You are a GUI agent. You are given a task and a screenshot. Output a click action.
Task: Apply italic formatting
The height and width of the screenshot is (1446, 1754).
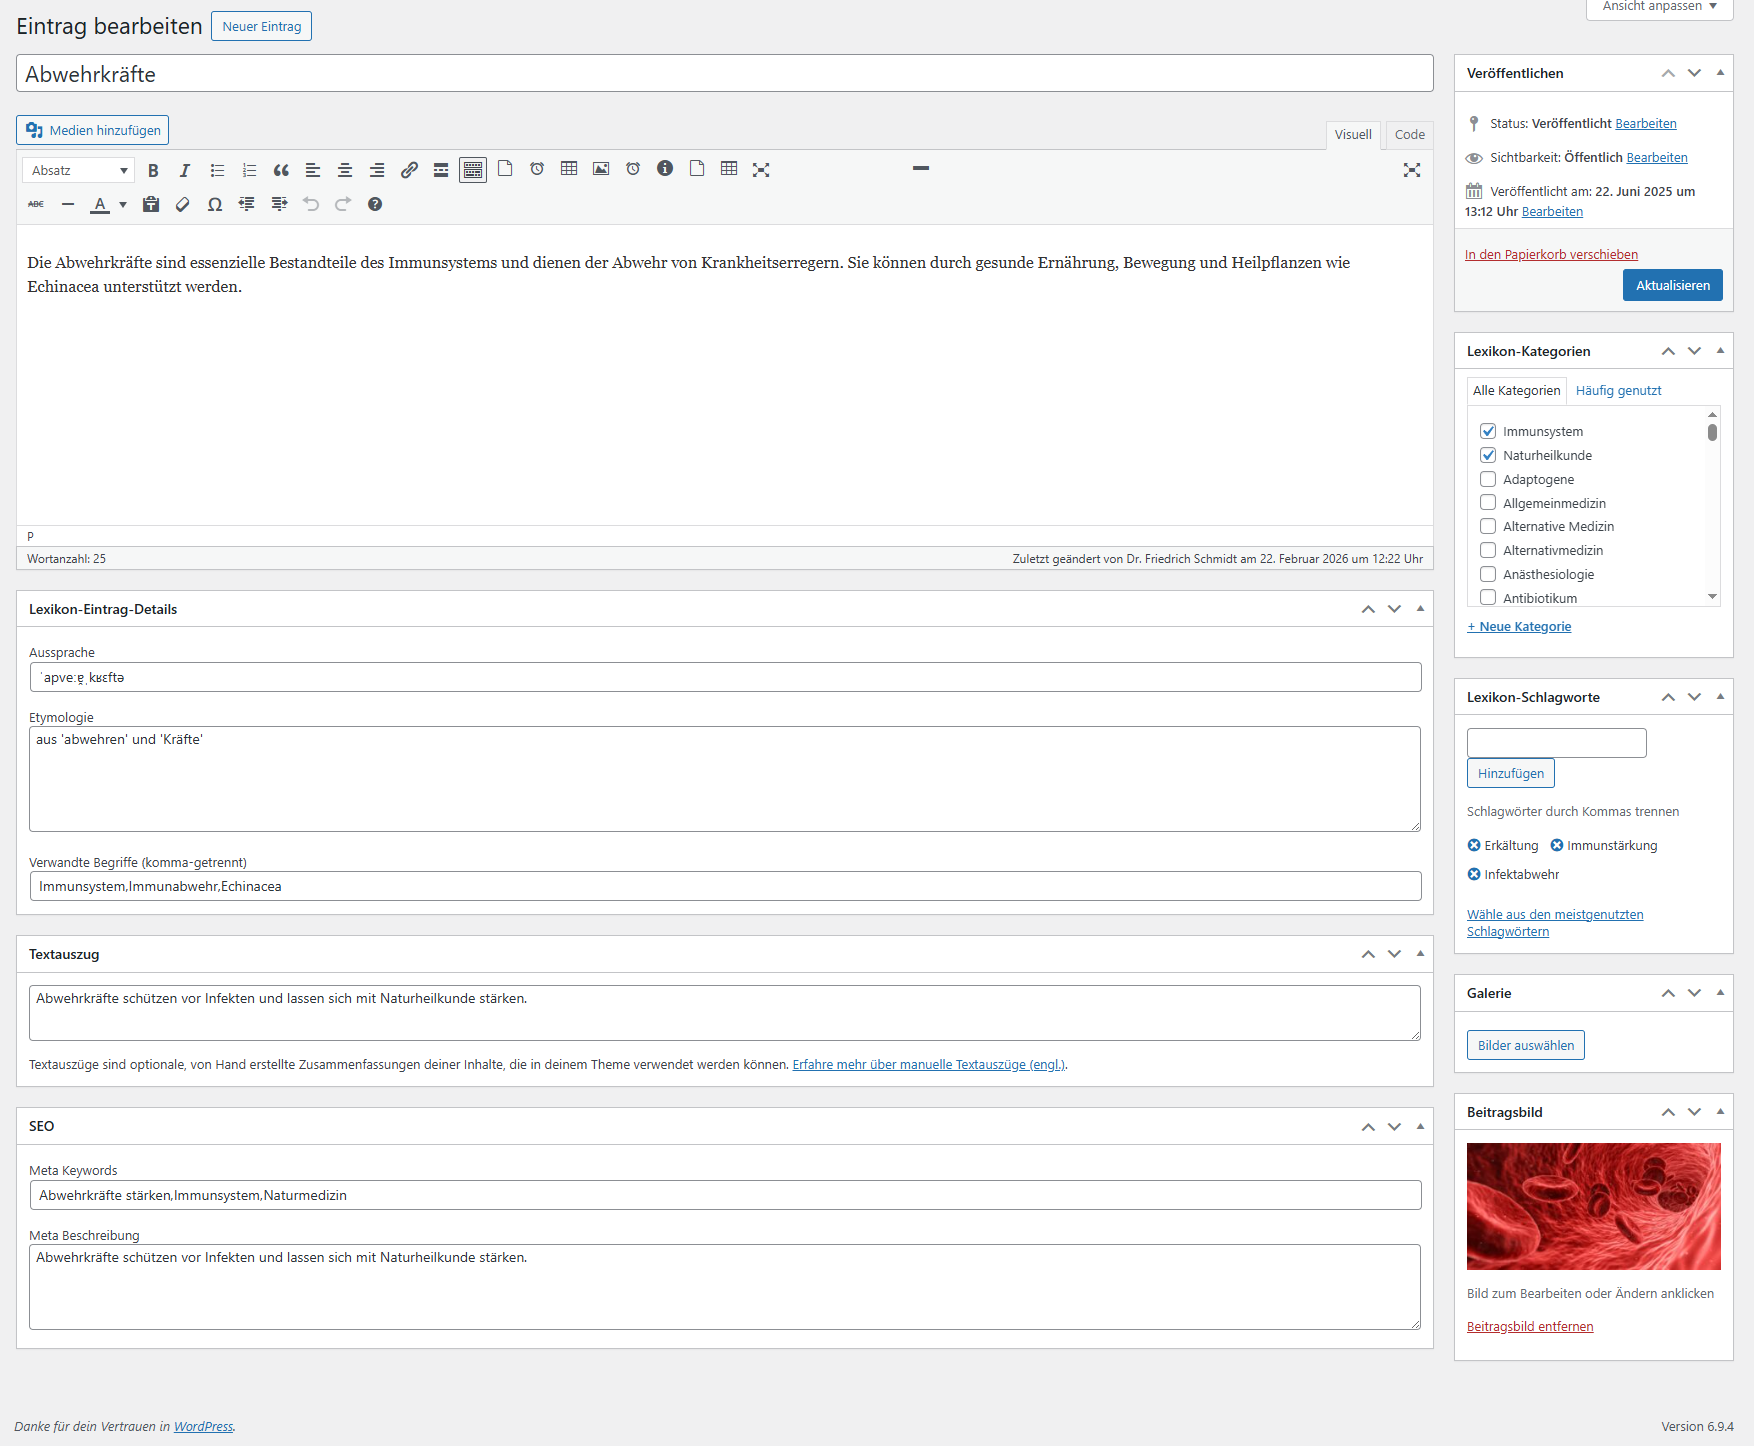(185, 170)
